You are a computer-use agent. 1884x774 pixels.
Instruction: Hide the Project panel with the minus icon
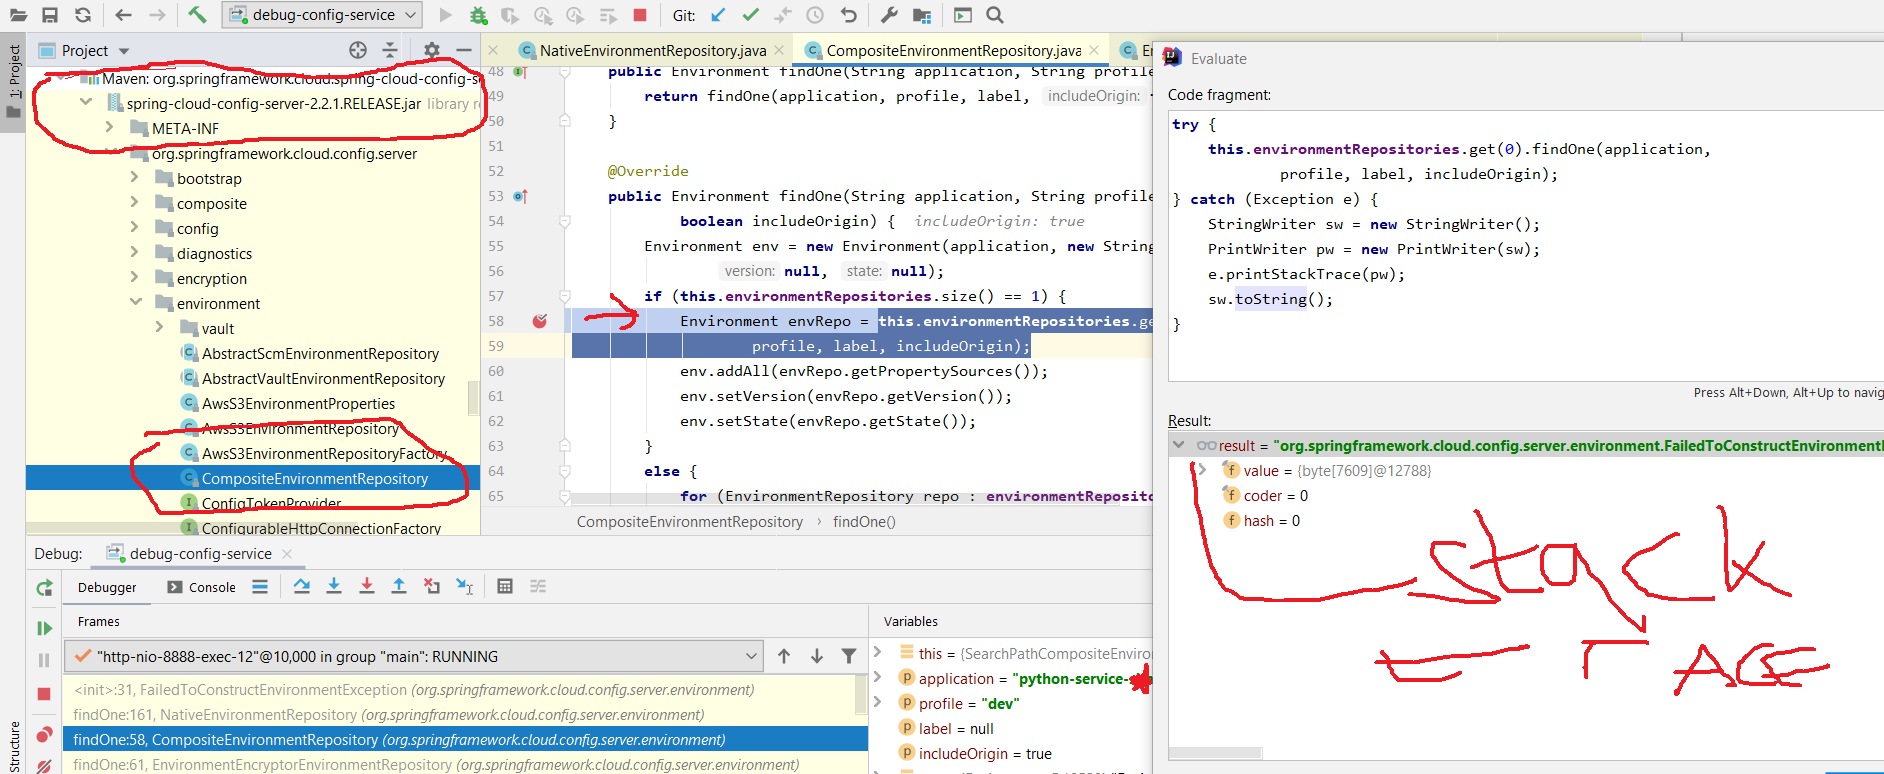pyautogui.click(x=463, y=50)
